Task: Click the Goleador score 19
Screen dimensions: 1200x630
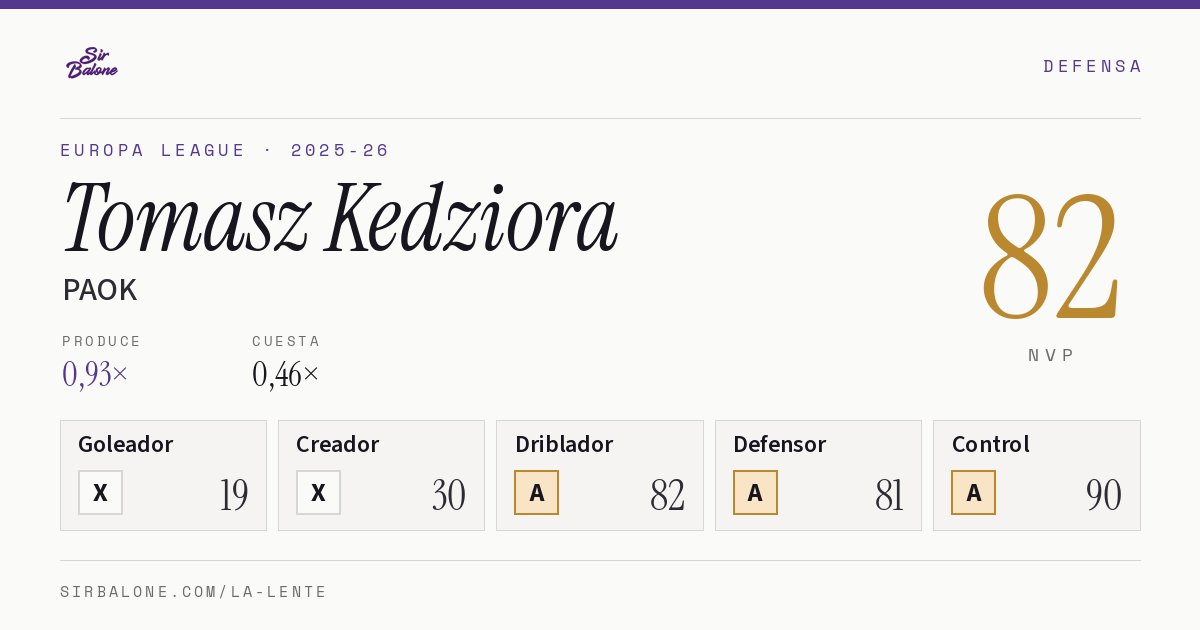Action: 234,495
